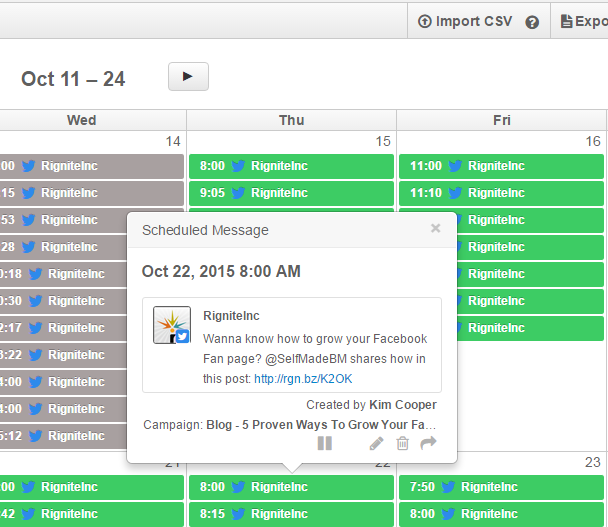The width and height of the screenshot is (608, 527).
Task: Click the popup date Oct 22, 2015 8:00 AM
Action: (x=221, y=271)
